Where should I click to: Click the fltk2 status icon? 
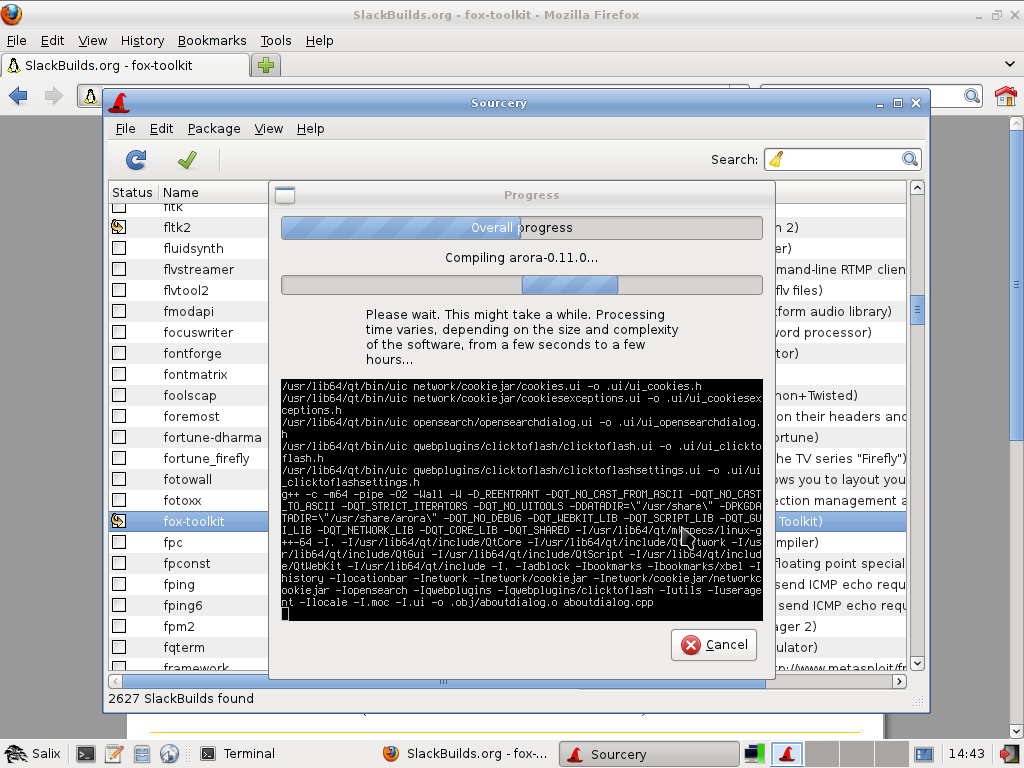coord(118,227)
